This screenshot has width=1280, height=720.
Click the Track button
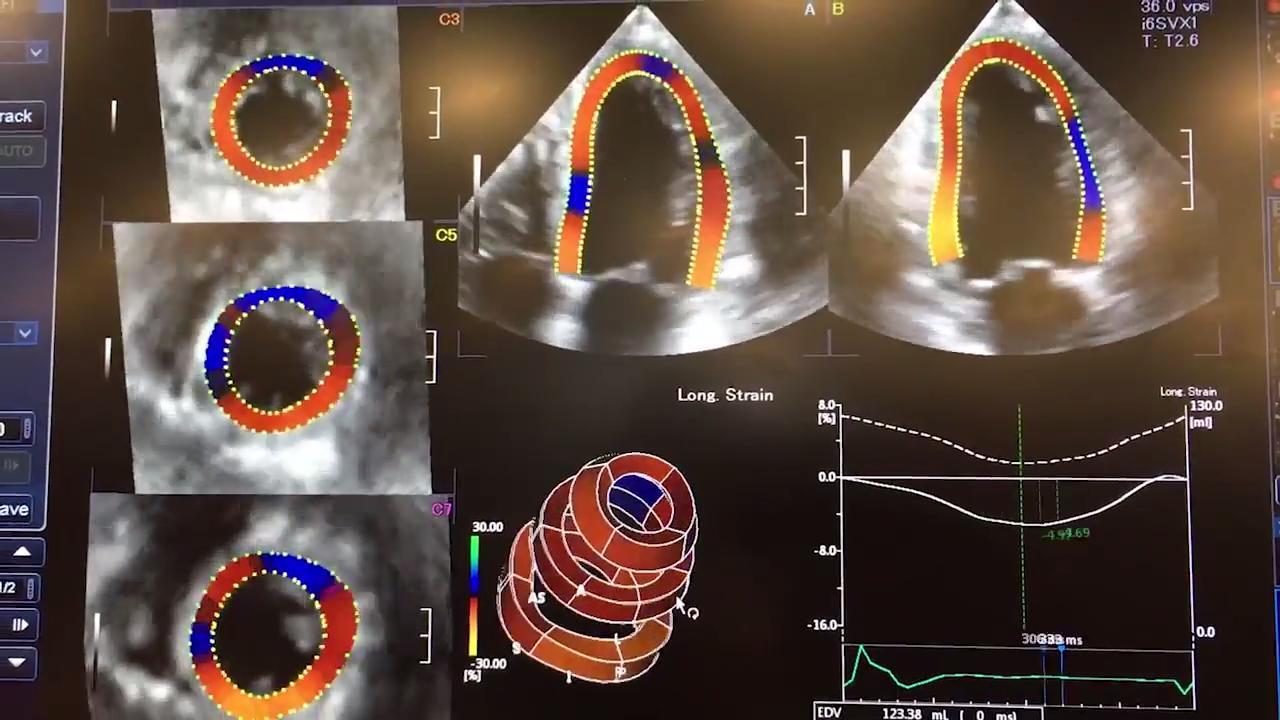(x=18, y=116)
